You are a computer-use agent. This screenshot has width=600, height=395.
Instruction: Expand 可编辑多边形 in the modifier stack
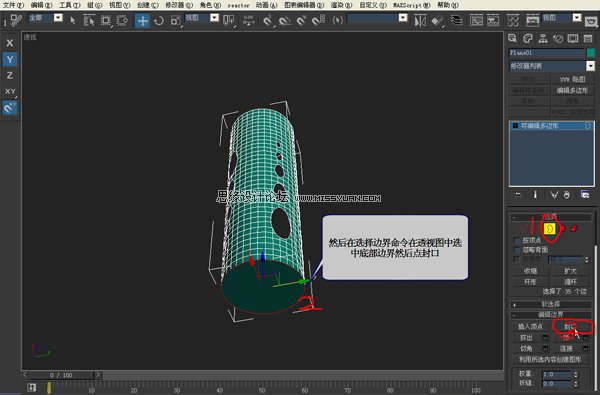[515, 126]
